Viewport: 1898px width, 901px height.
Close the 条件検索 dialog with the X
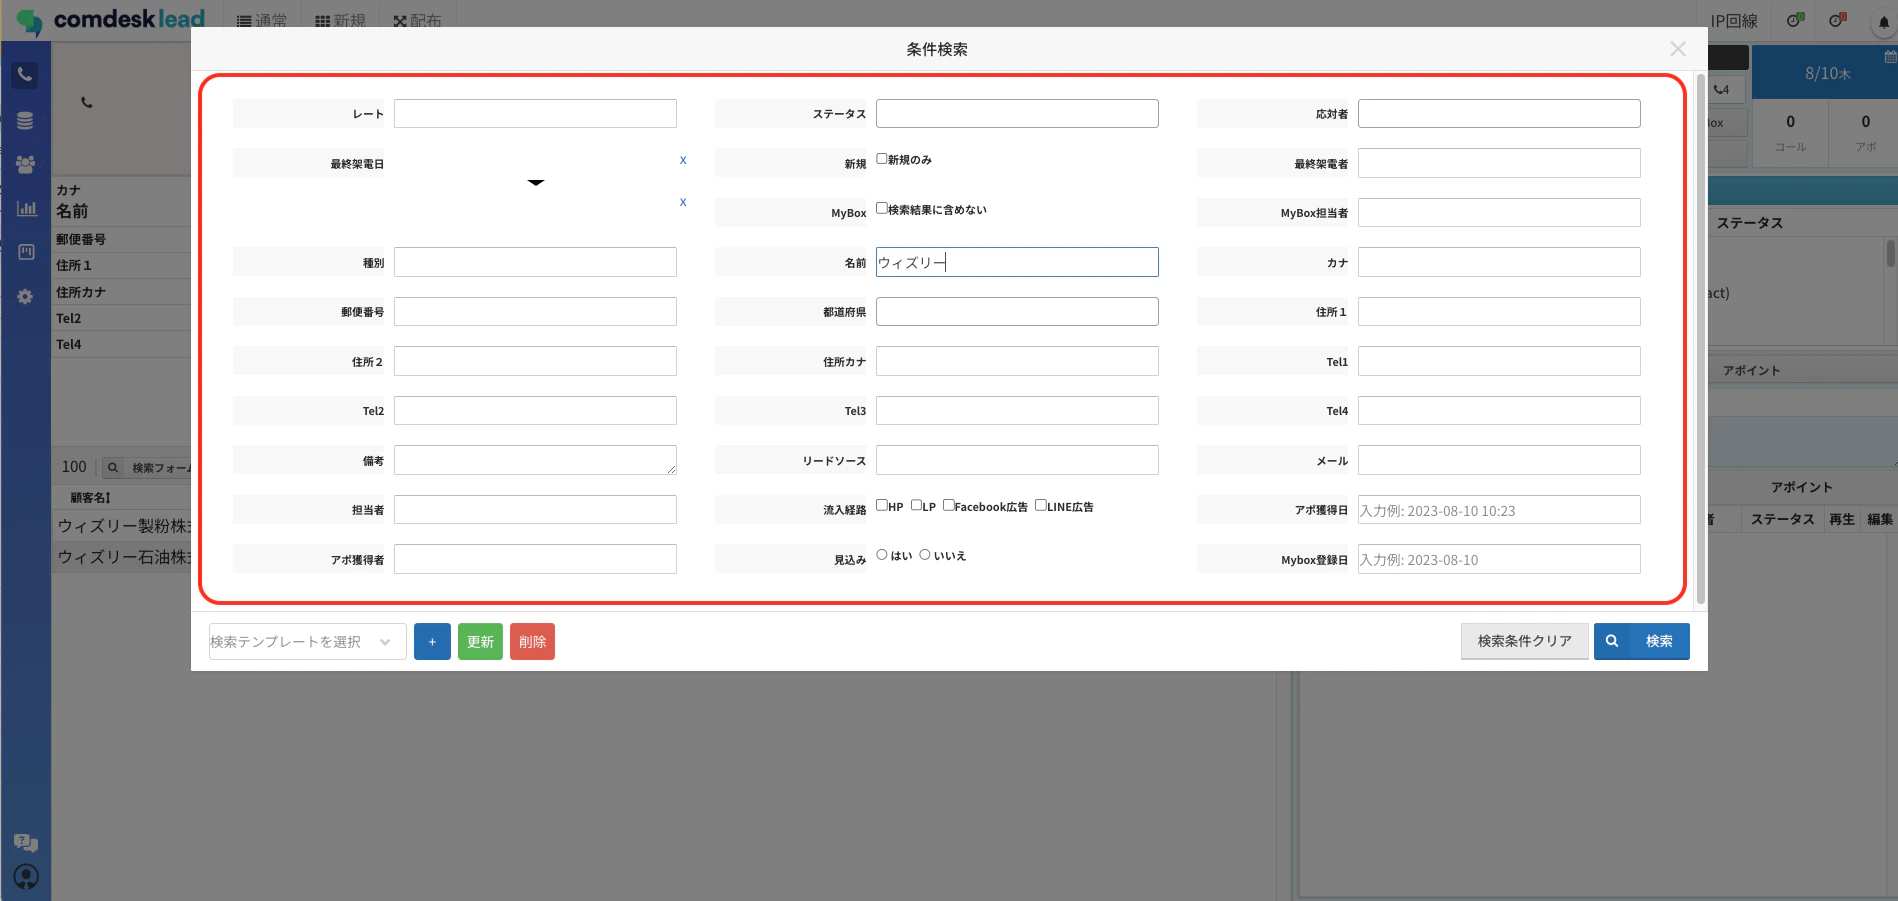[1678, 49]
